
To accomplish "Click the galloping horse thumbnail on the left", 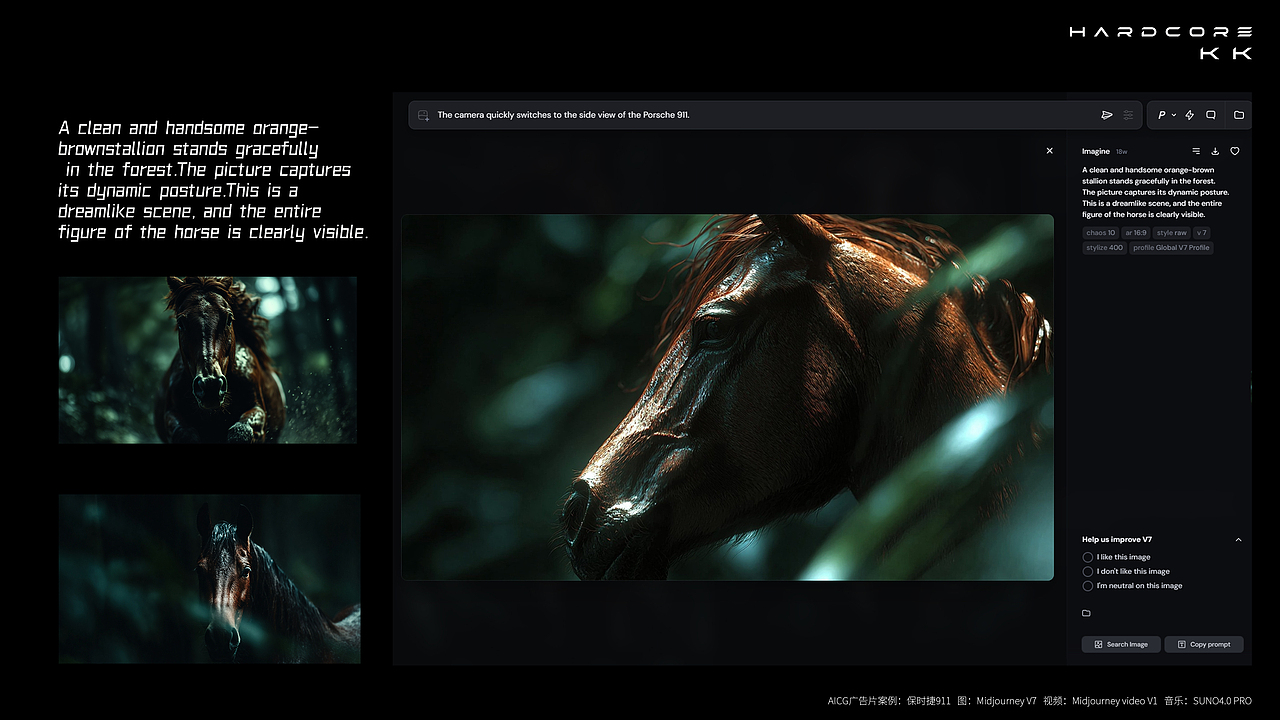I will [208, 360].
